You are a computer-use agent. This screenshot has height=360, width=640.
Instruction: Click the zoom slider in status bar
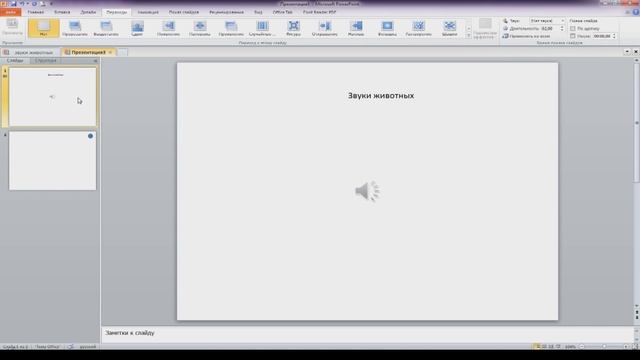pos(604,347)
